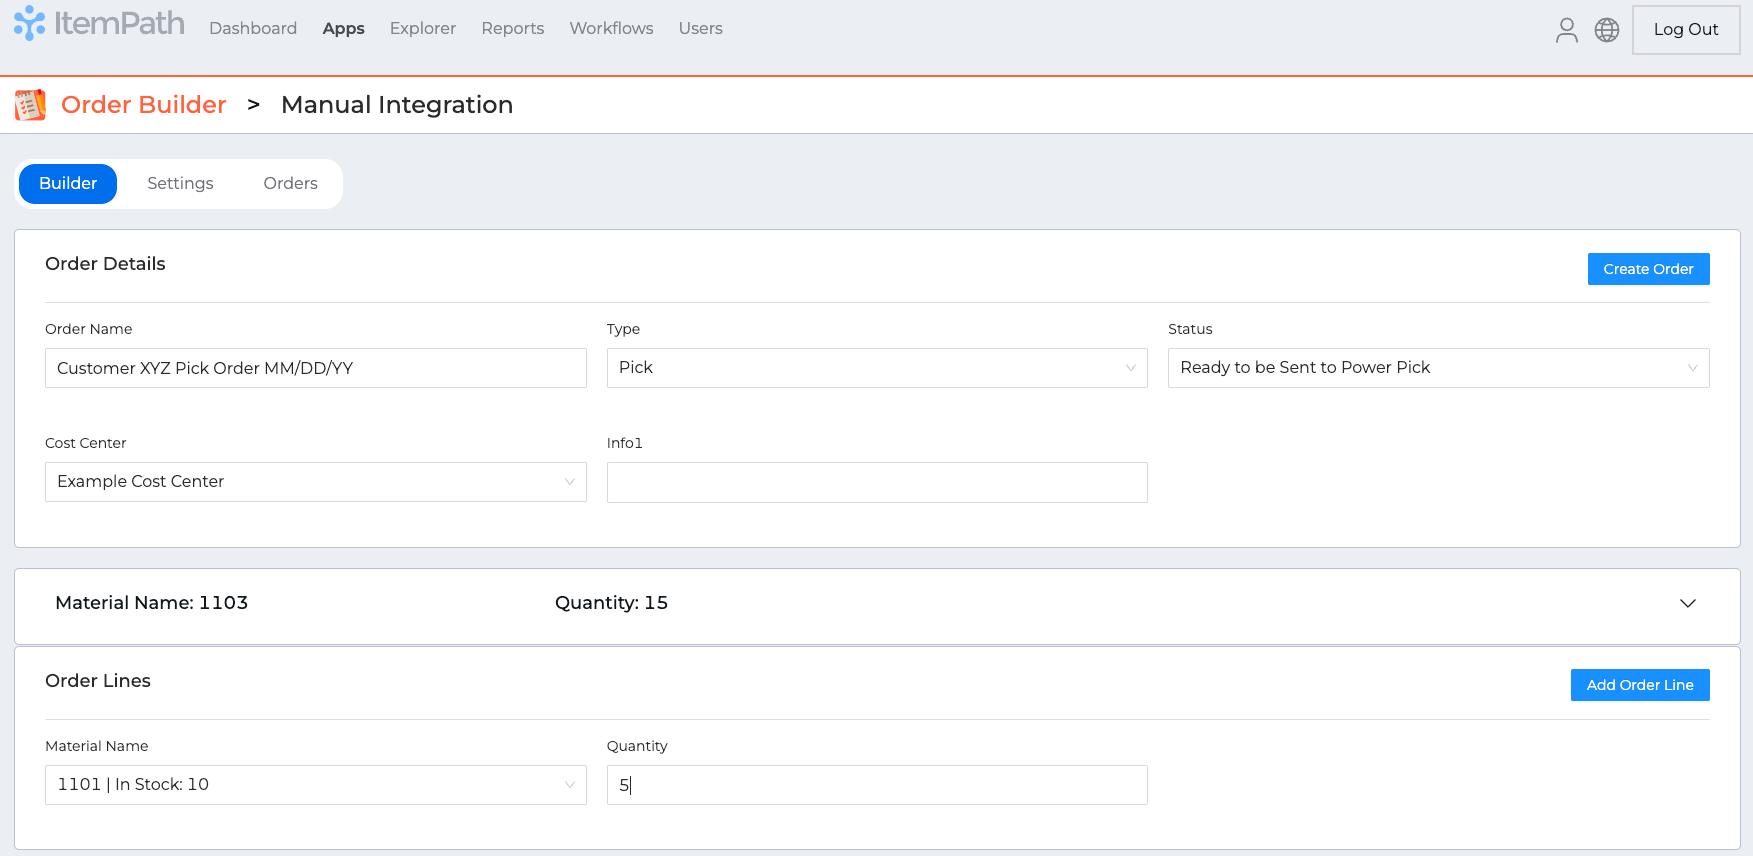Select the Builder tab
The width and height of the screenshot is (1753, 856).
[x=68, y=184]
